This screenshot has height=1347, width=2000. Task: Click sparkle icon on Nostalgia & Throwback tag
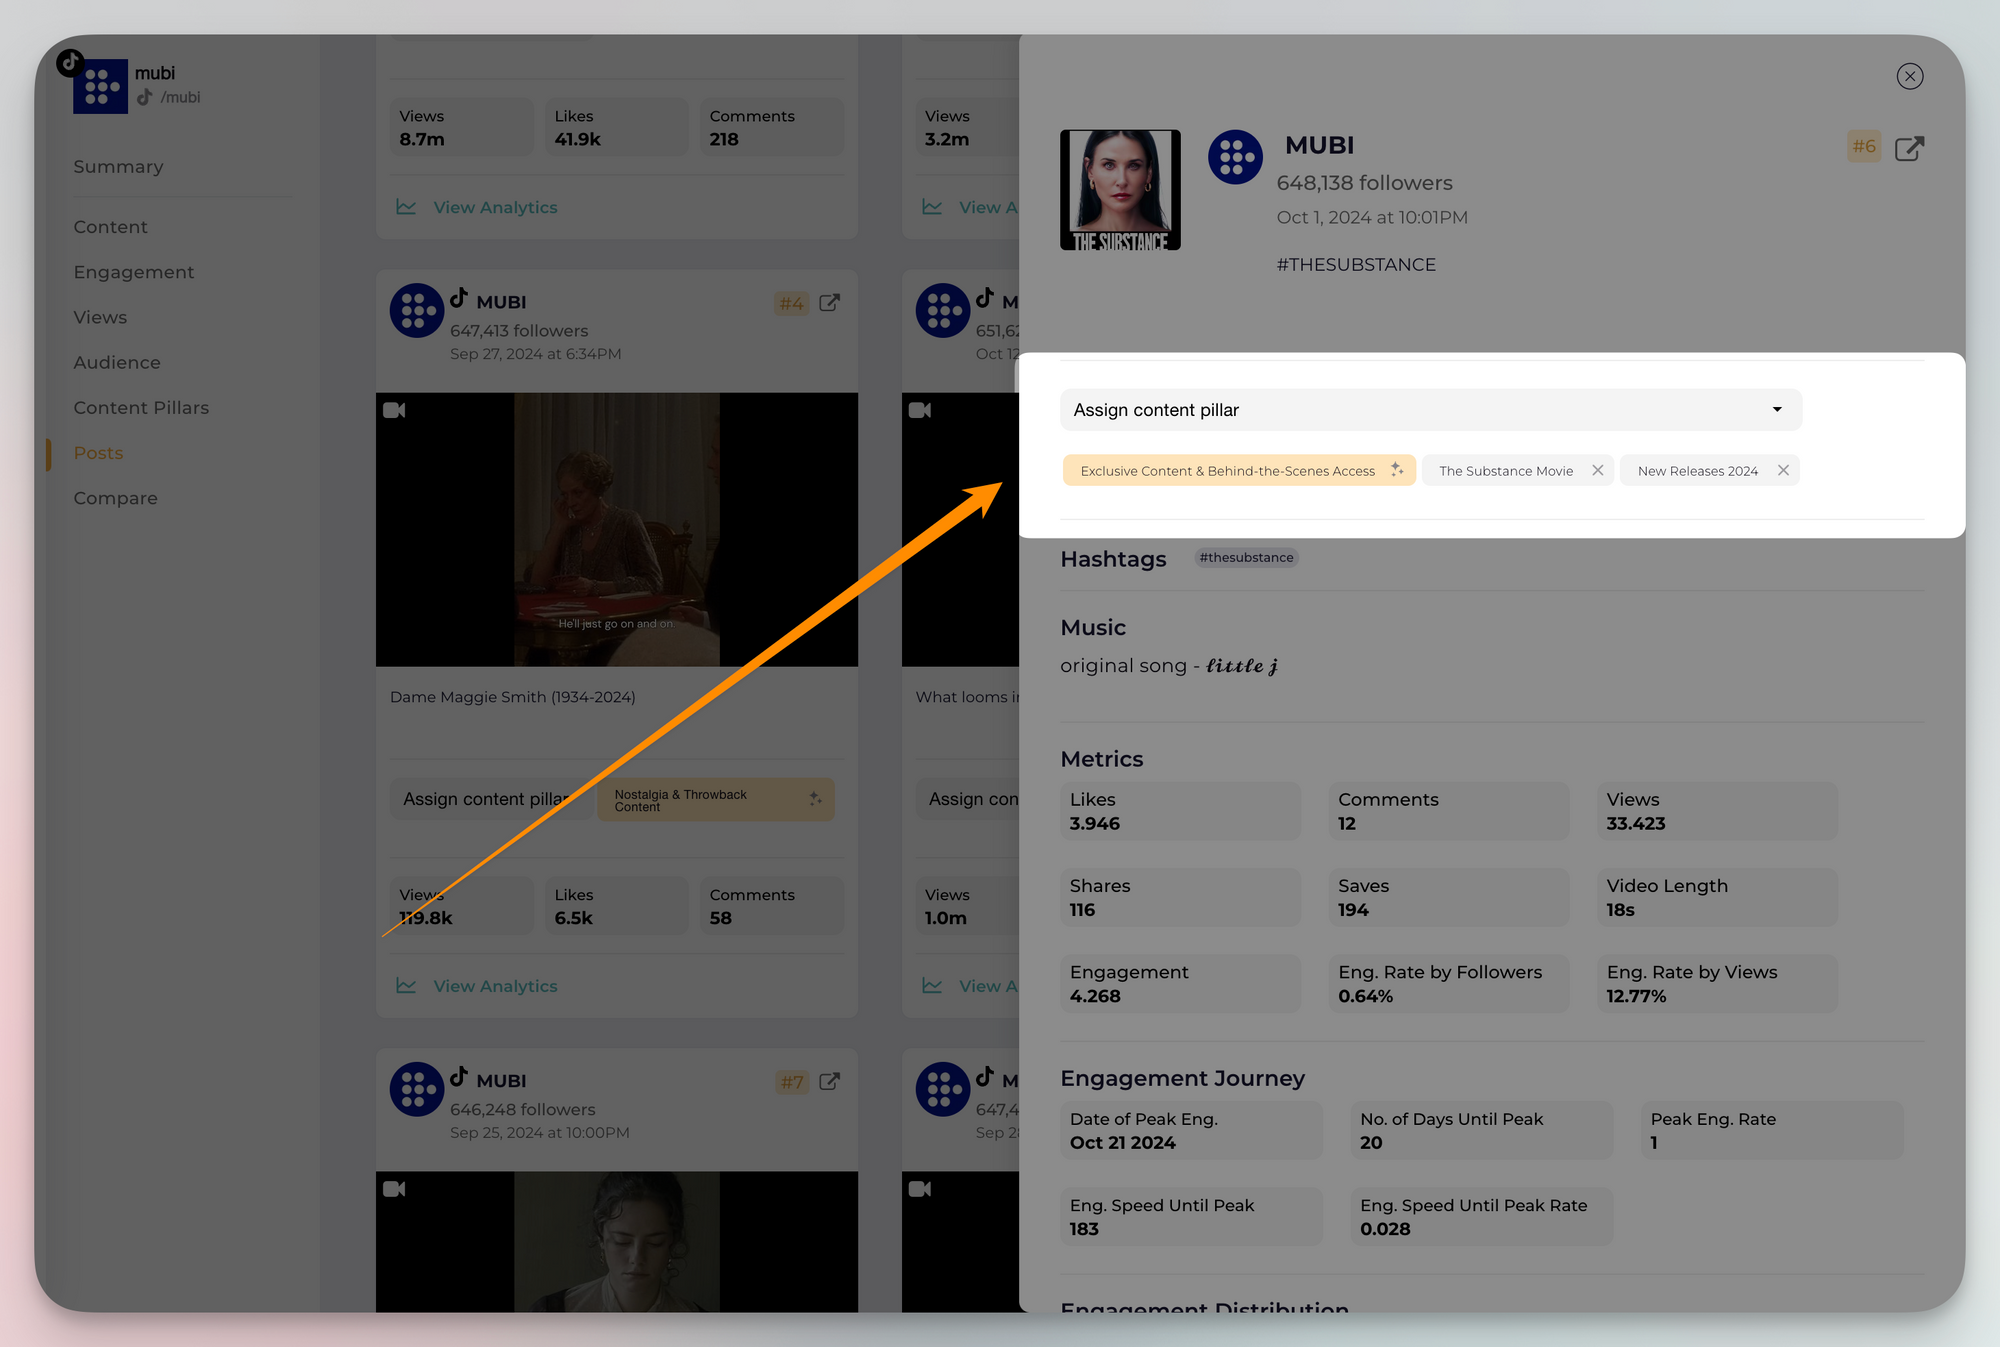click(x=815, y=799)
